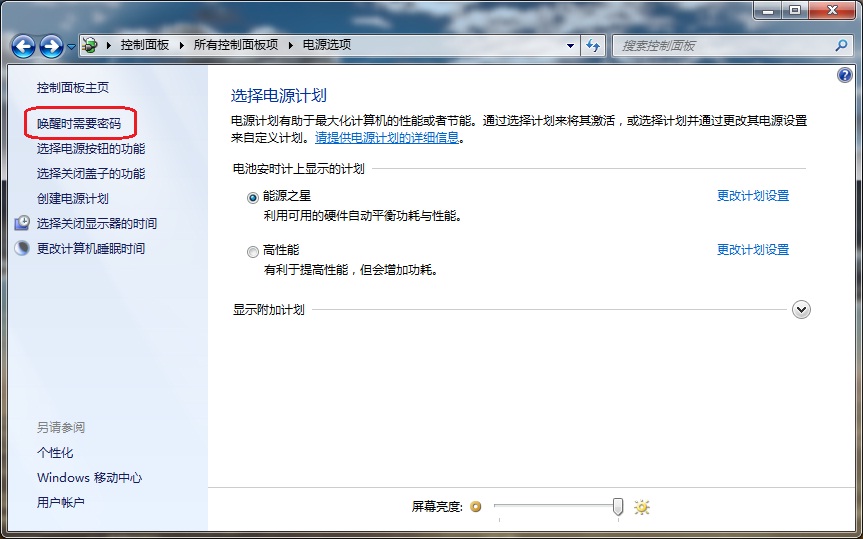
Task: Click 电池安时计上显示的计划 section label
Action: [298, 169]
